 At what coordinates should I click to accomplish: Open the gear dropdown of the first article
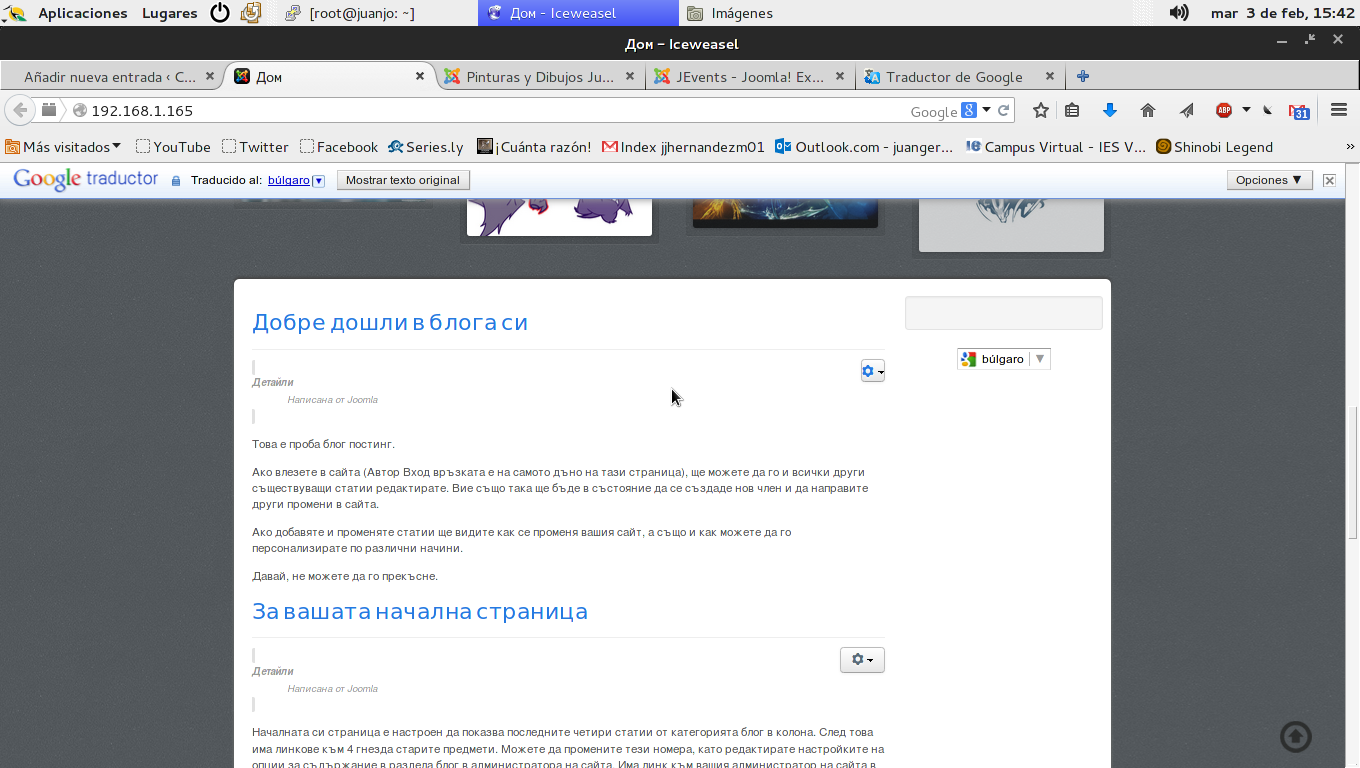tap(872, 372)
